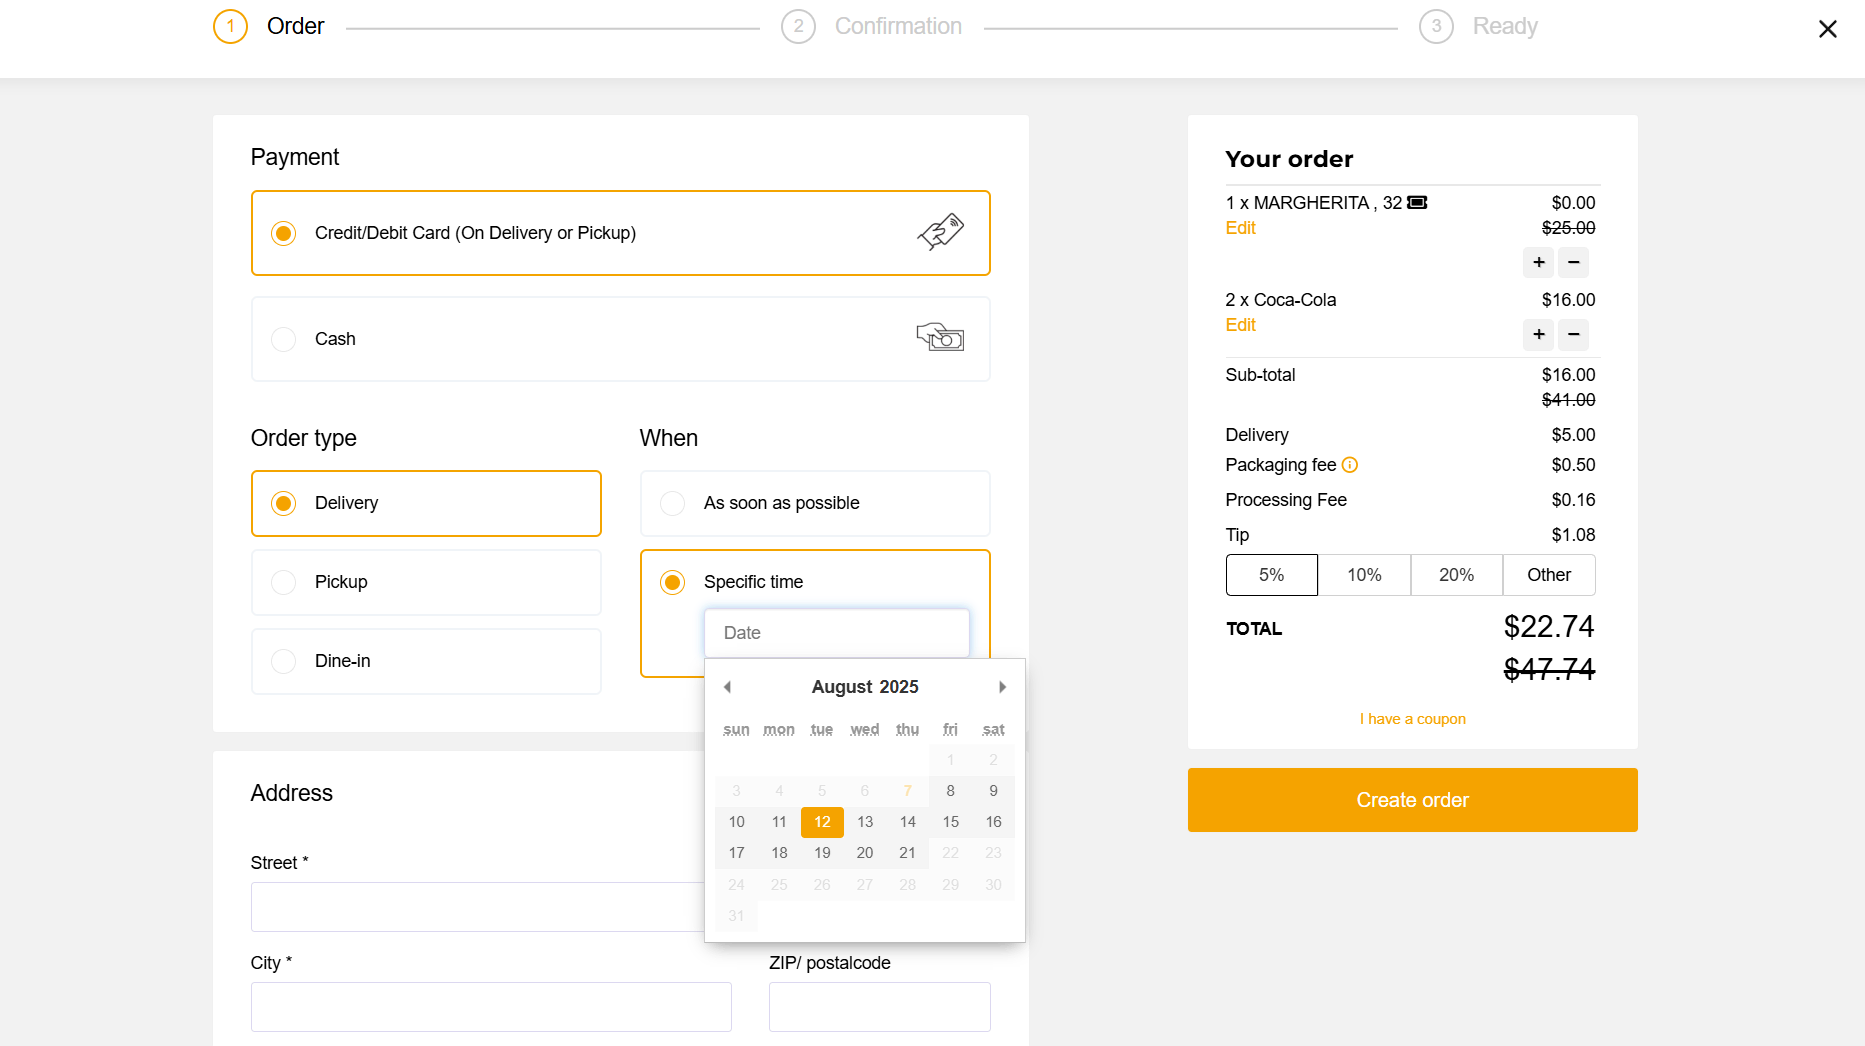
Task: Pick August 16 in calendar
Action: [994, 822]
